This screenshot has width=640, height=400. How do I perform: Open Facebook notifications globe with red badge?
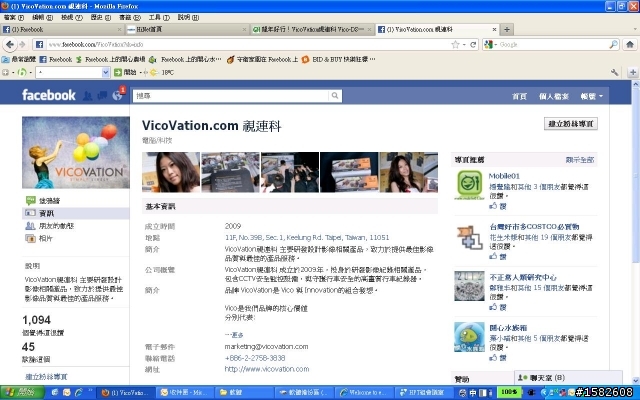tap(118, 96)
